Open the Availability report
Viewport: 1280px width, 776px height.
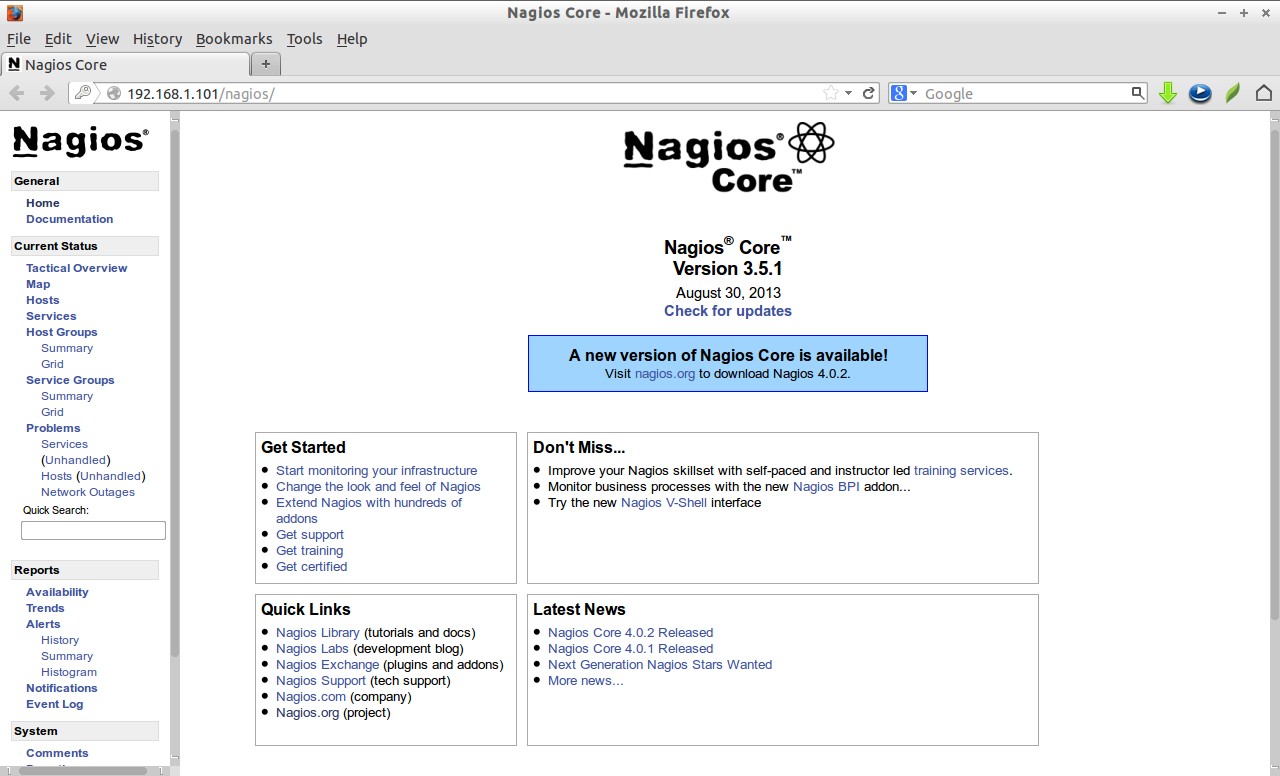57,592
